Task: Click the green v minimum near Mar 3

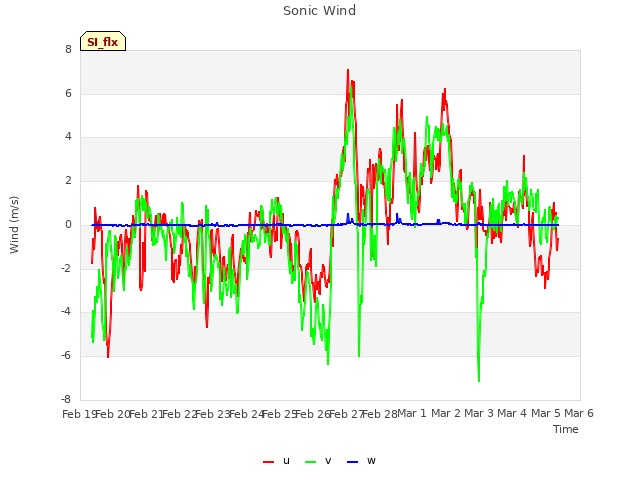Action: tap(479, 381)
